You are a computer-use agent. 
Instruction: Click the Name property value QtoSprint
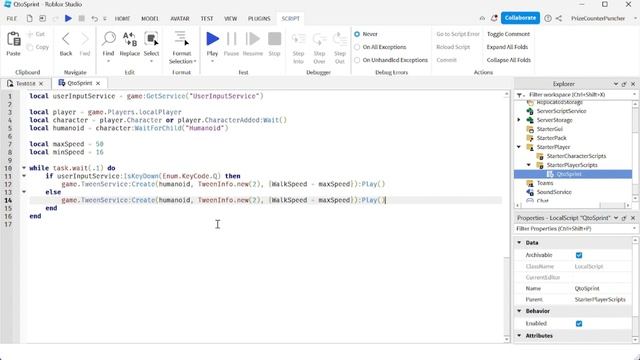pyautogui.click(x=587, y=289)
